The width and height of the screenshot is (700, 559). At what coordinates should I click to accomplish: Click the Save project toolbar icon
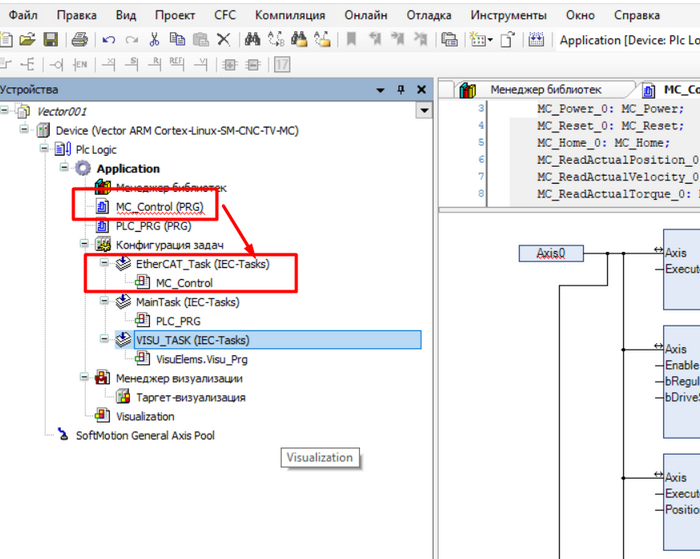(50, 40)
